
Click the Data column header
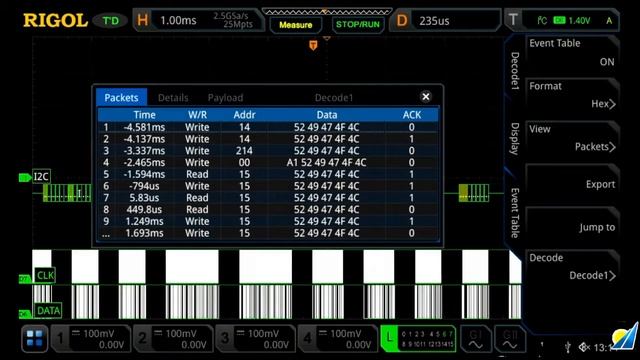point(327,115)
